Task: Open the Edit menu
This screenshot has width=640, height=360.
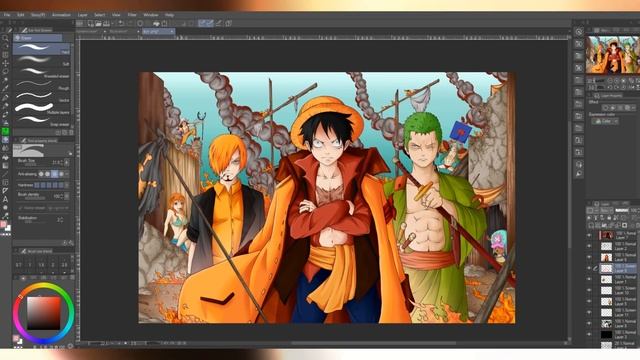Action: [20, 15]
